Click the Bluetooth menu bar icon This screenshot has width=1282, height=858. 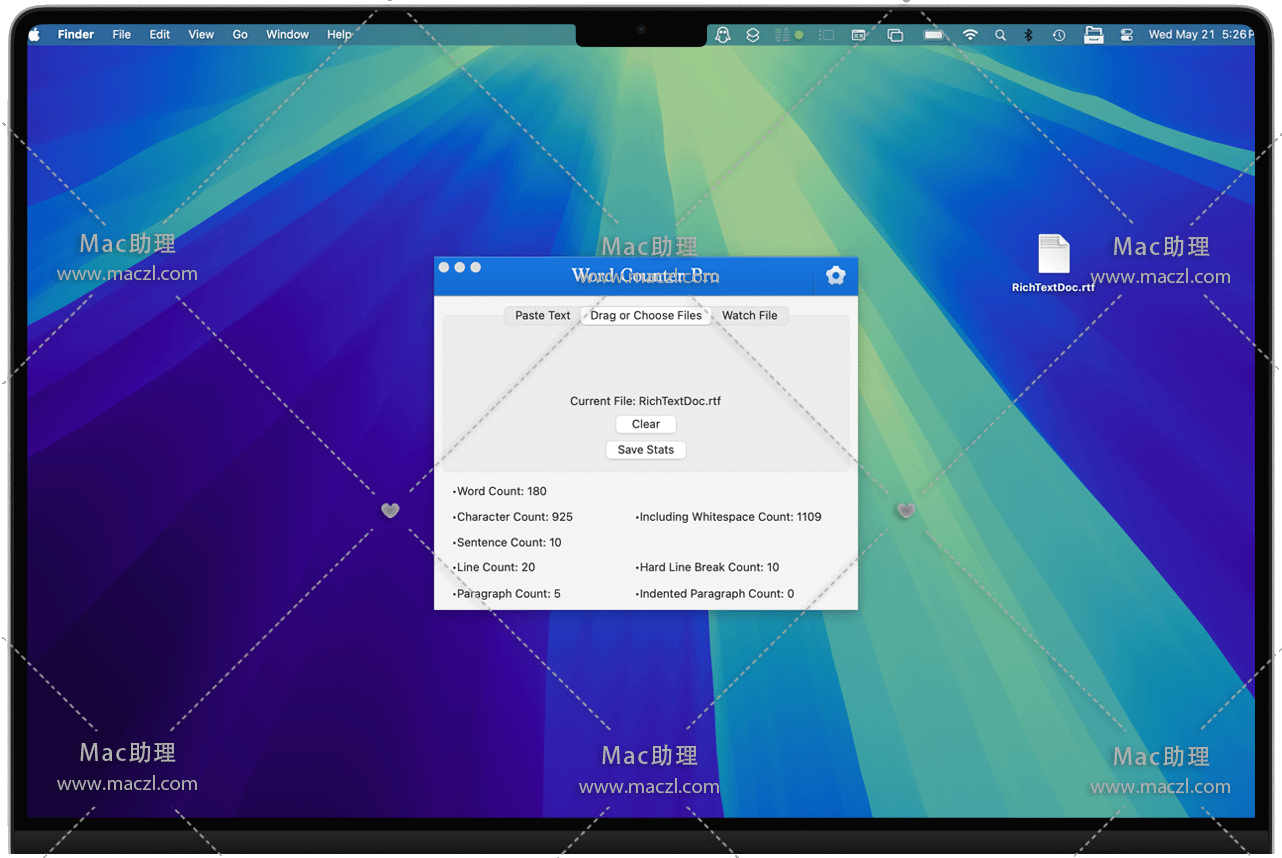coord(1028,34)
